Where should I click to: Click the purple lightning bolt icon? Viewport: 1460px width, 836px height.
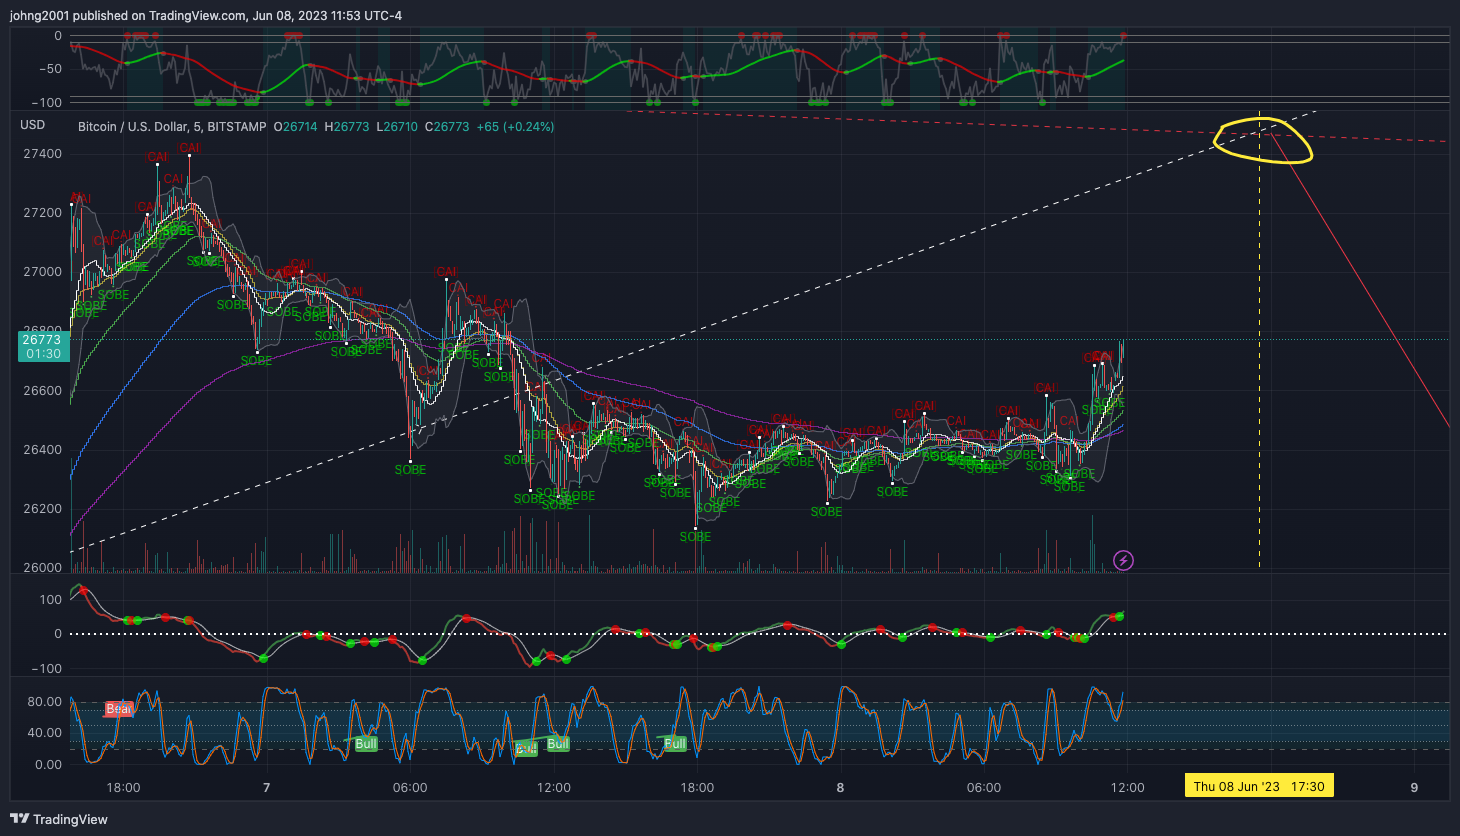tap(1124, 560)
